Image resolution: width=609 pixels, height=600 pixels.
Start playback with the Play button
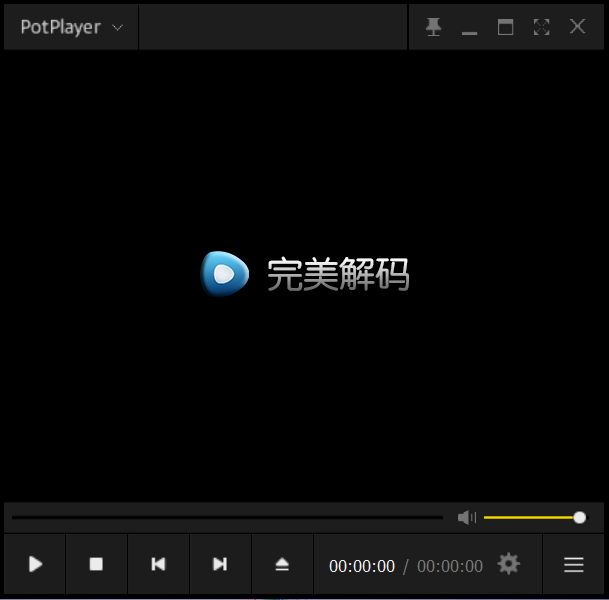click(35, 564)
